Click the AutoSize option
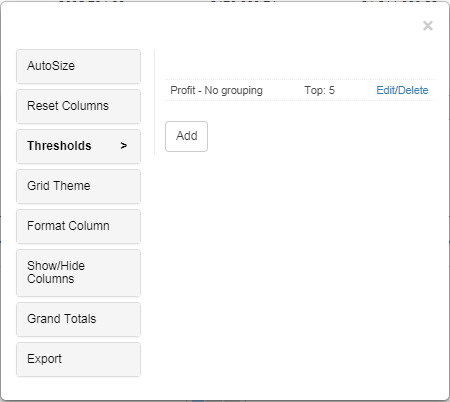The image size is (450, 402). 78,66
